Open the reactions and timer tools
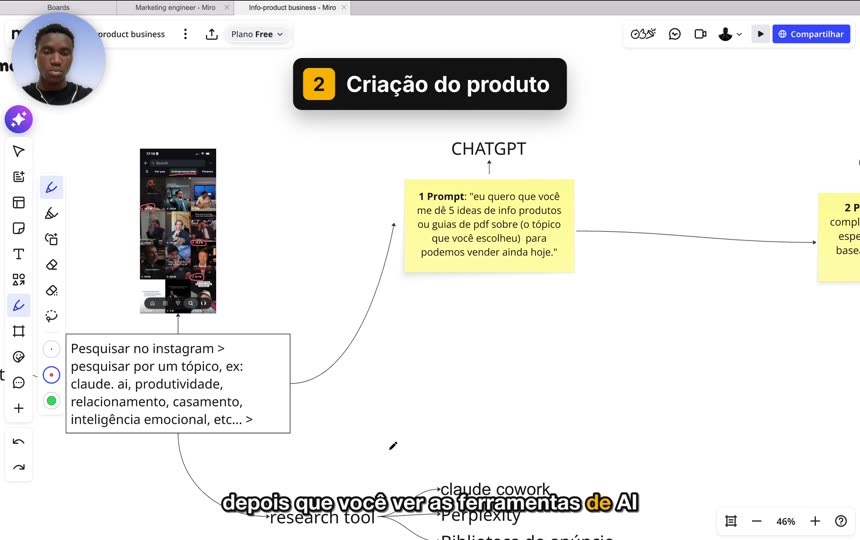This screenshot has width=860, height=540. (x=643, y=34)
